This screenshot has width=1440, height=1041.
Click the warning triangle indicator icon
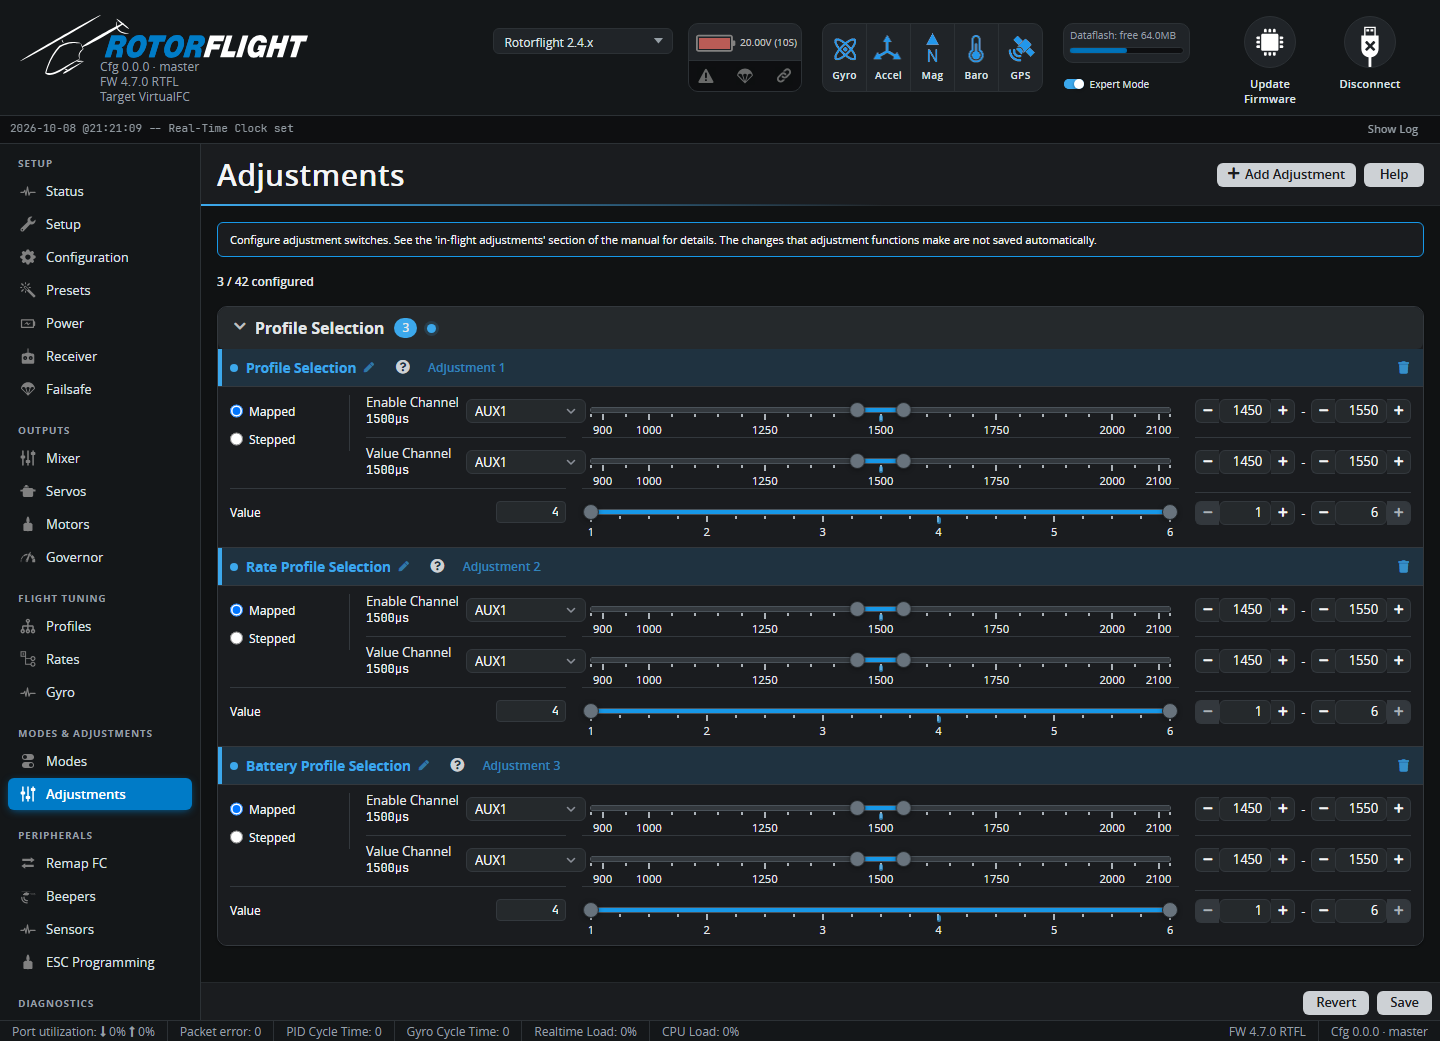(706, 76)
